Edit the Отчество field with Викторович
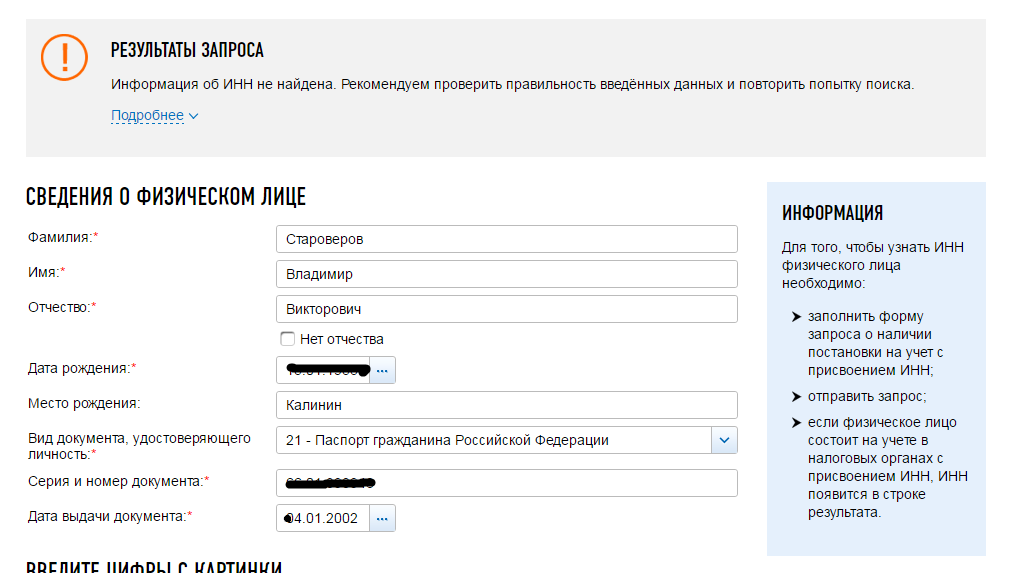Image resolution: width=1017 pixels, height=573 pixels. click(506, 309)
